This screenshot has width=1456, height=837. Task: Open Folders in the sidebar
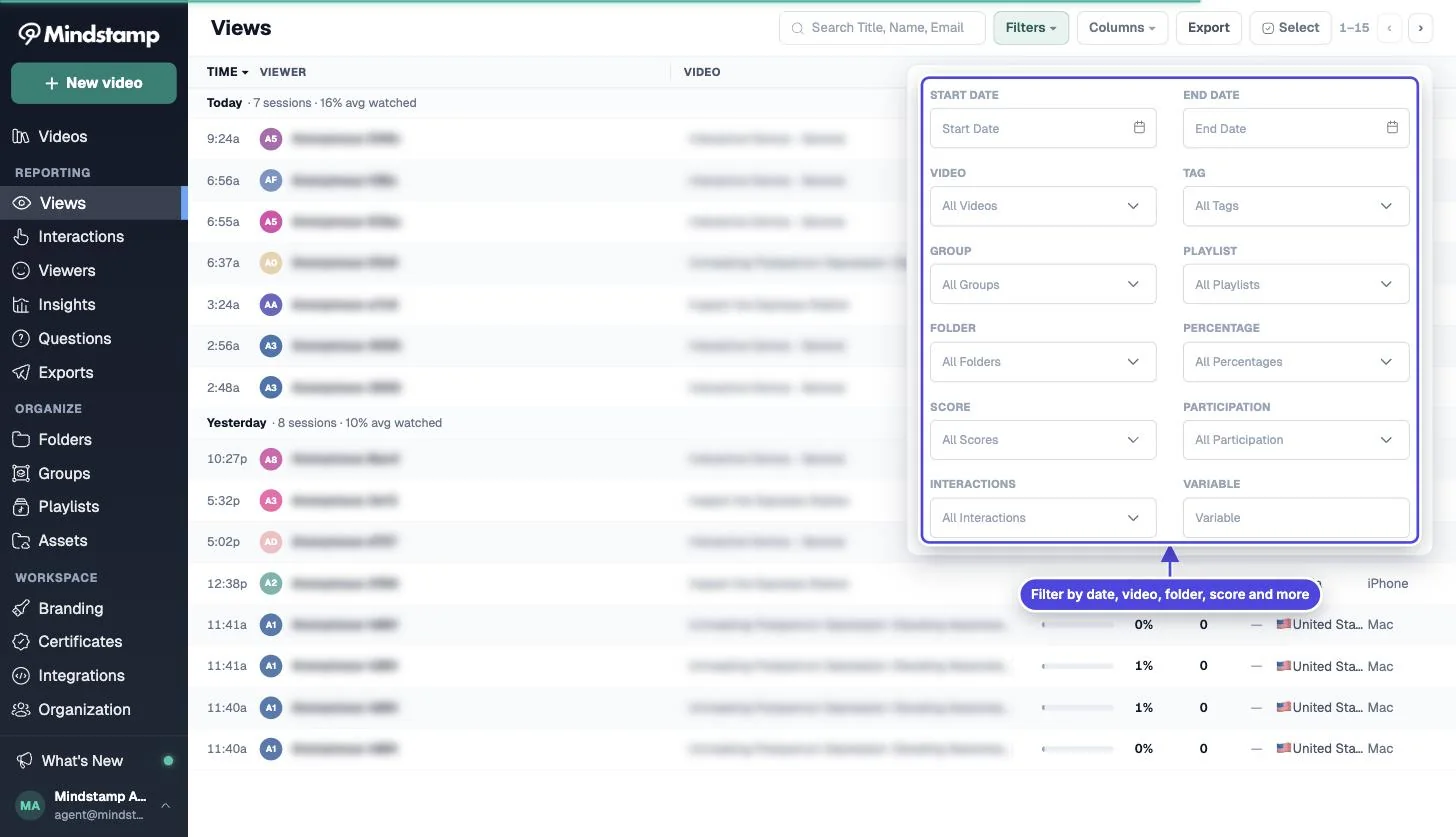point(94,439)
